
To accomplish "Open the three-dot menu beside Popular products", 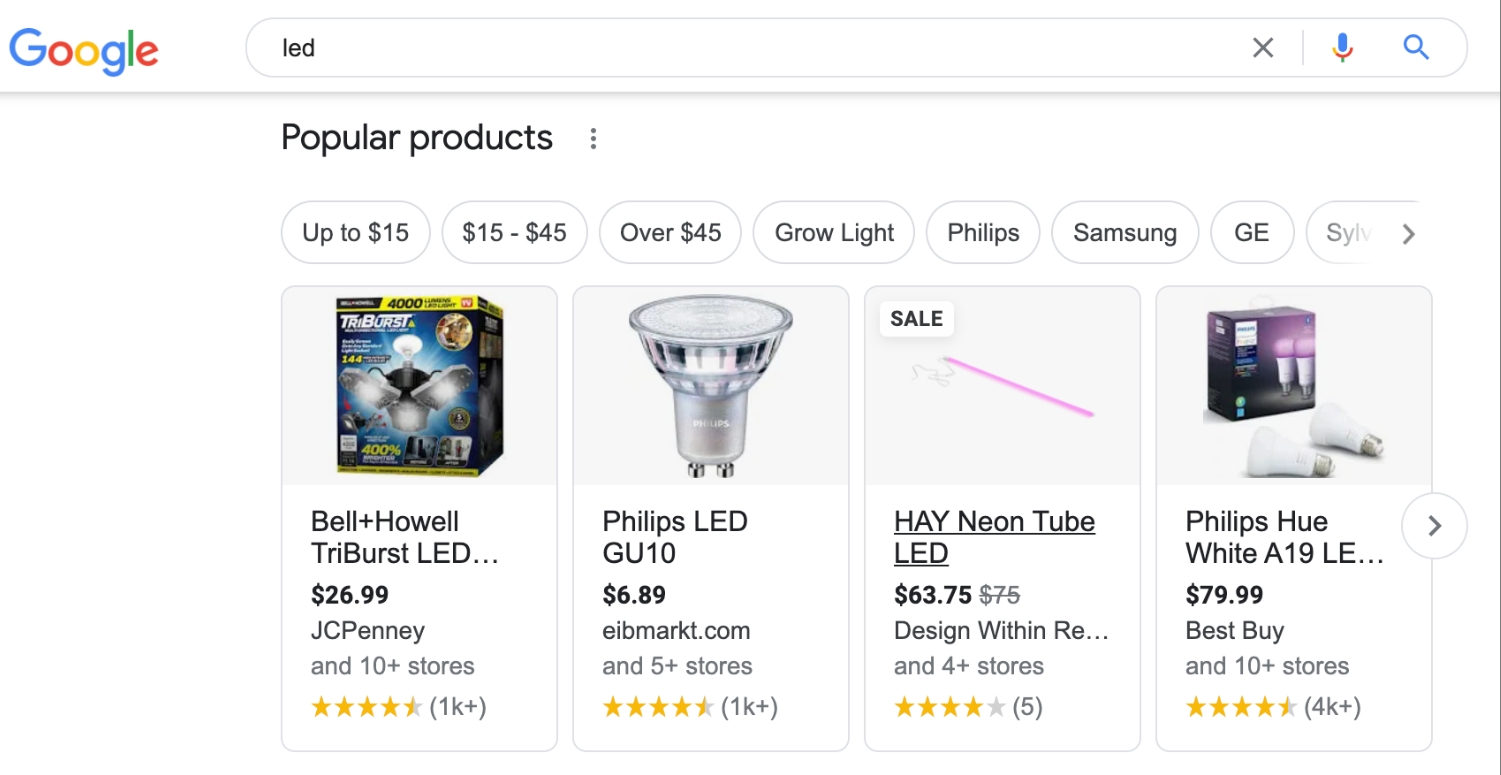I will [x=593, y=138].
